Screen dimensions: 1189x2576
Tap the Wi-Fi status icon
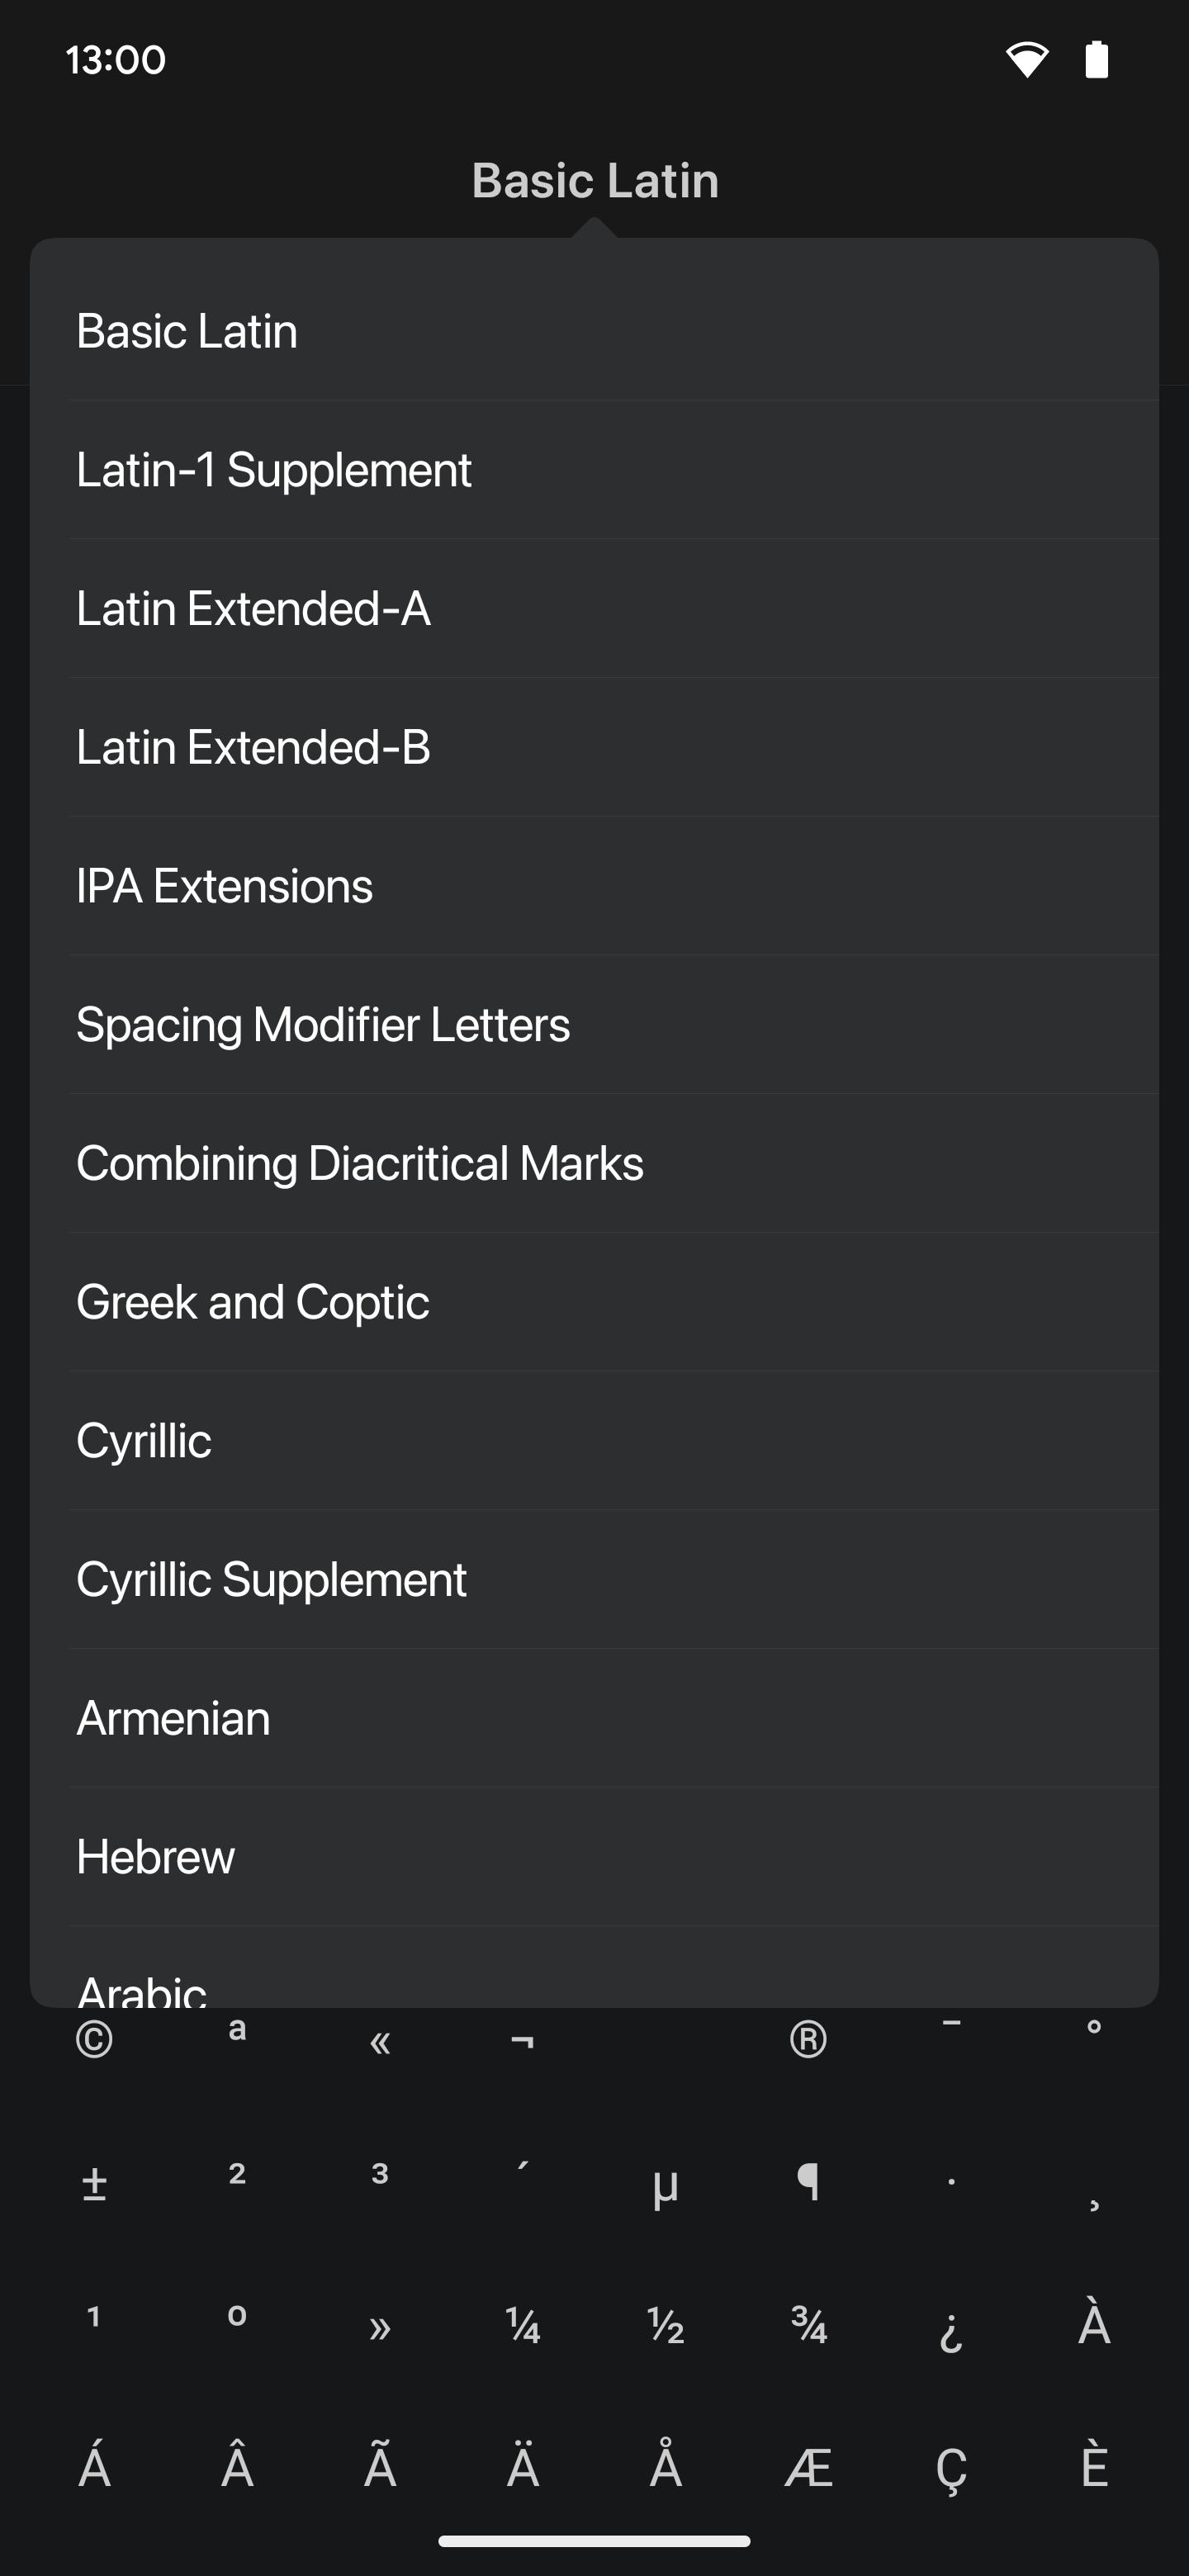click(x=1027, y=59)
